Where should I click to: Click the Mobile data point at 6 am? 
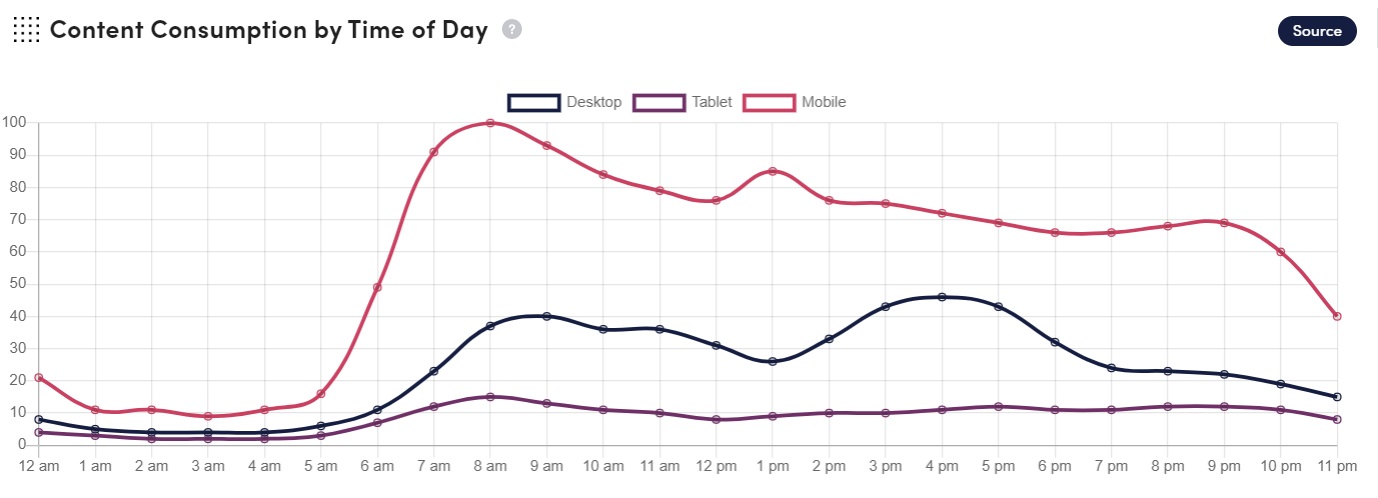pyautogui.click(x=377, y=287)
